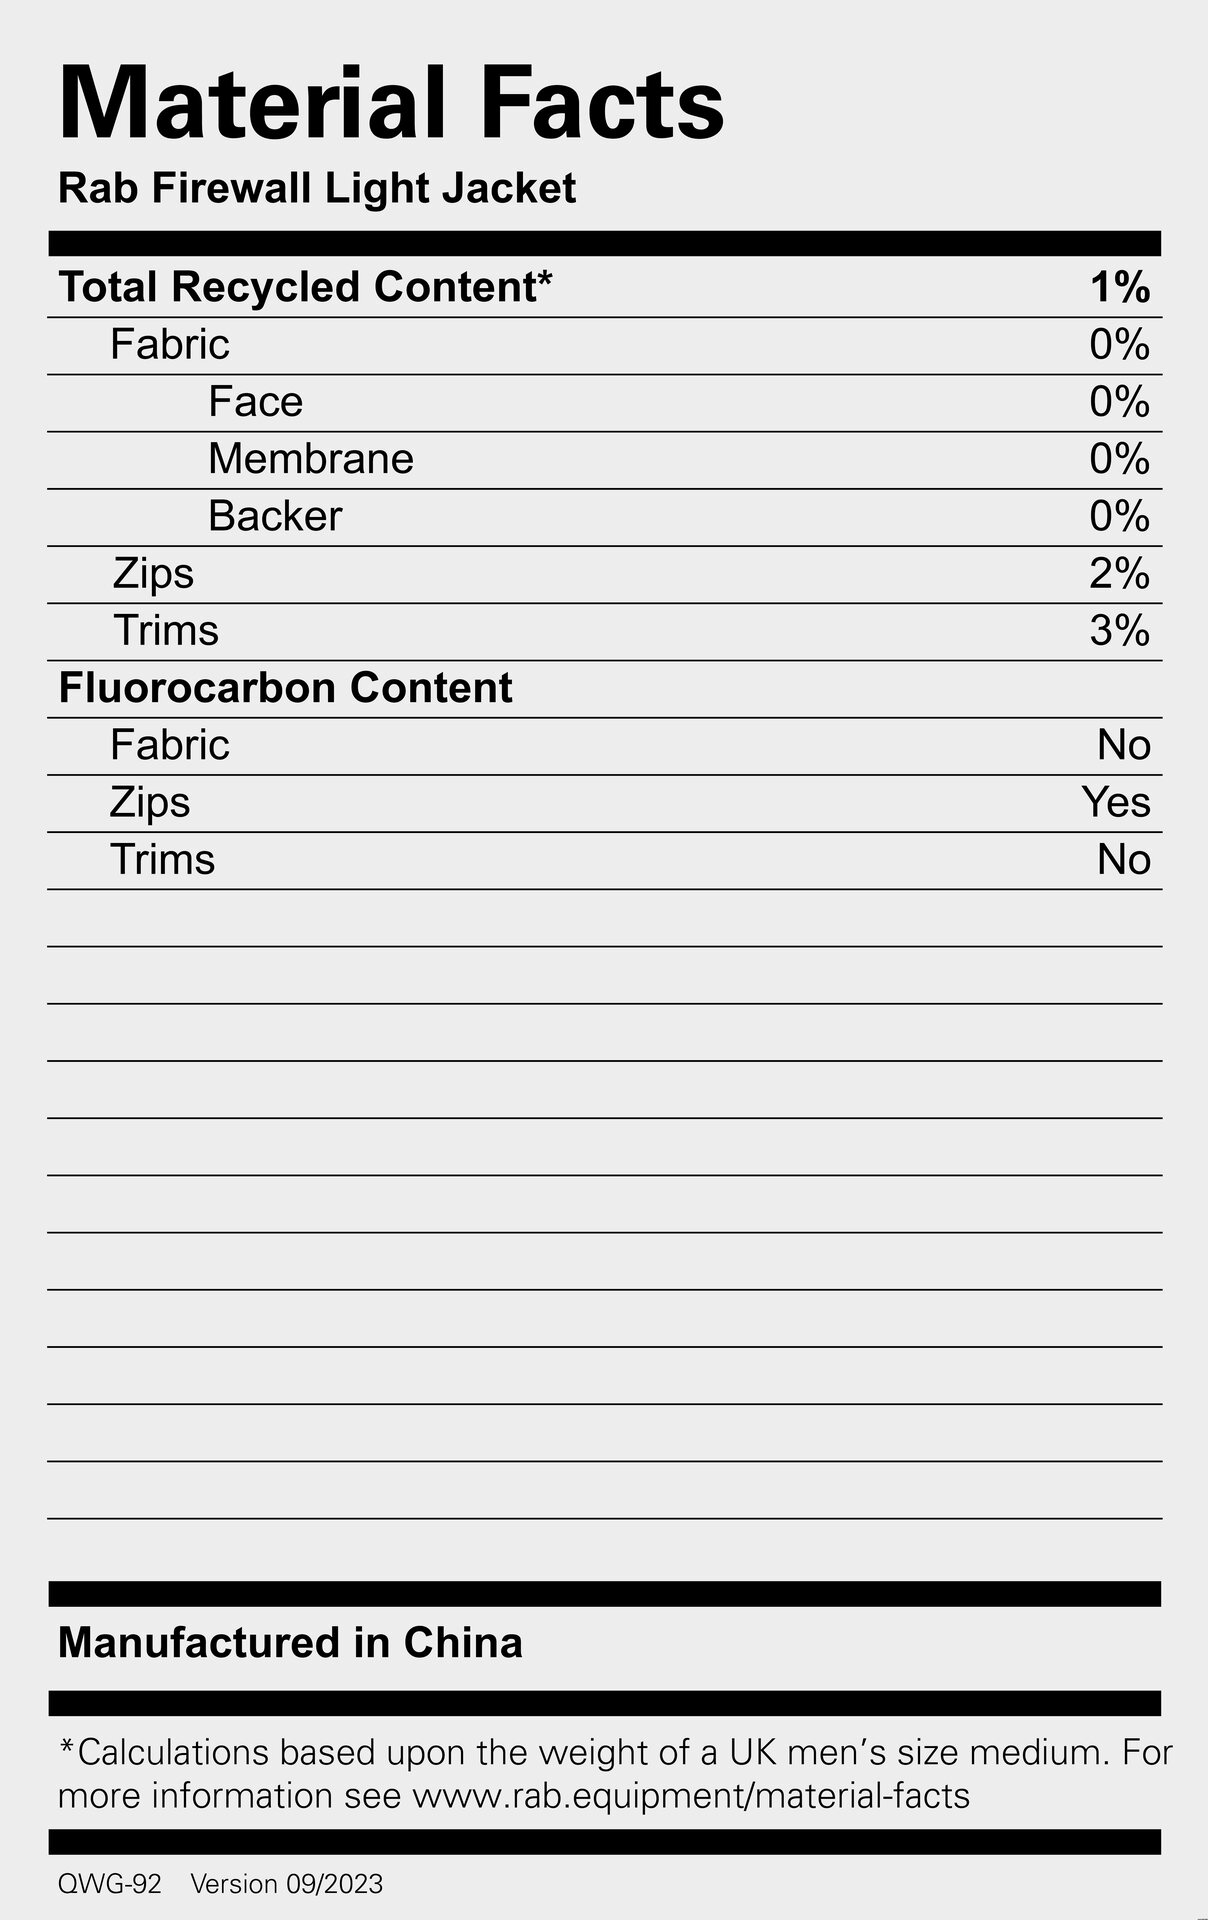Click the Zips label under Fluorocarbon Content
This screenshot has height=1920, width=1208.
coord(149,802)
